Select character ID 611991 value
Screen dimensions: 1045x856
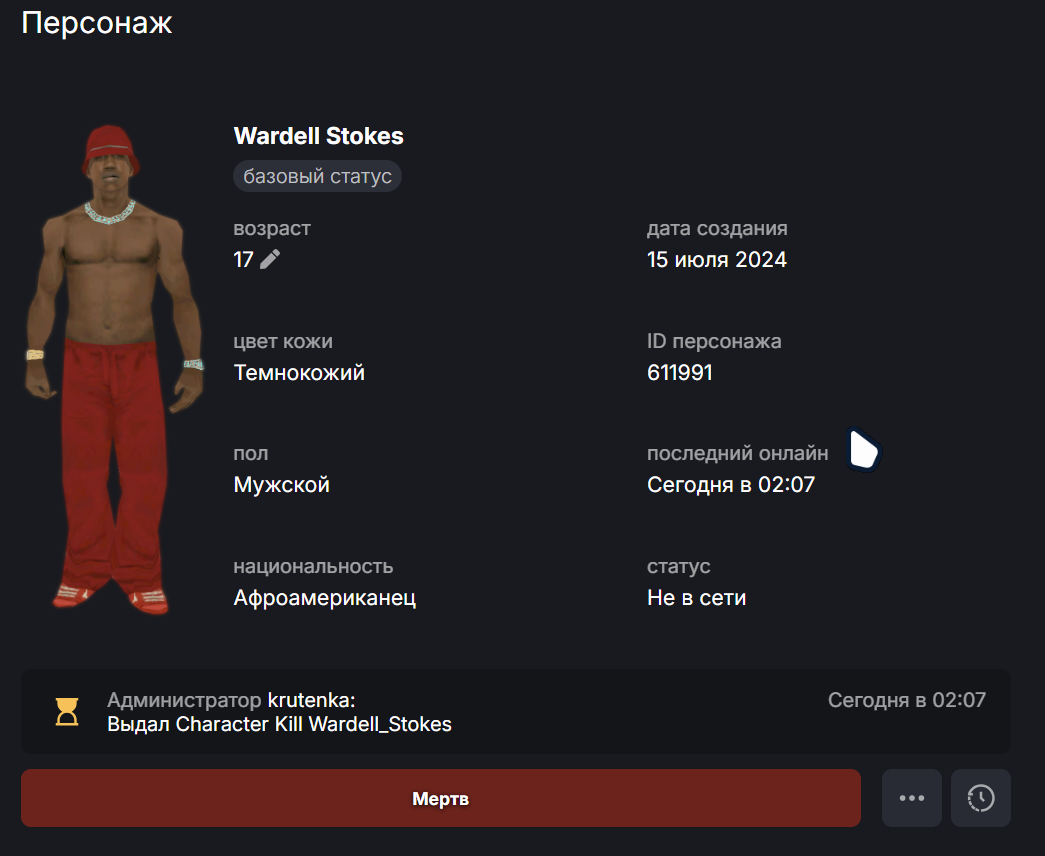click(680, 372)
